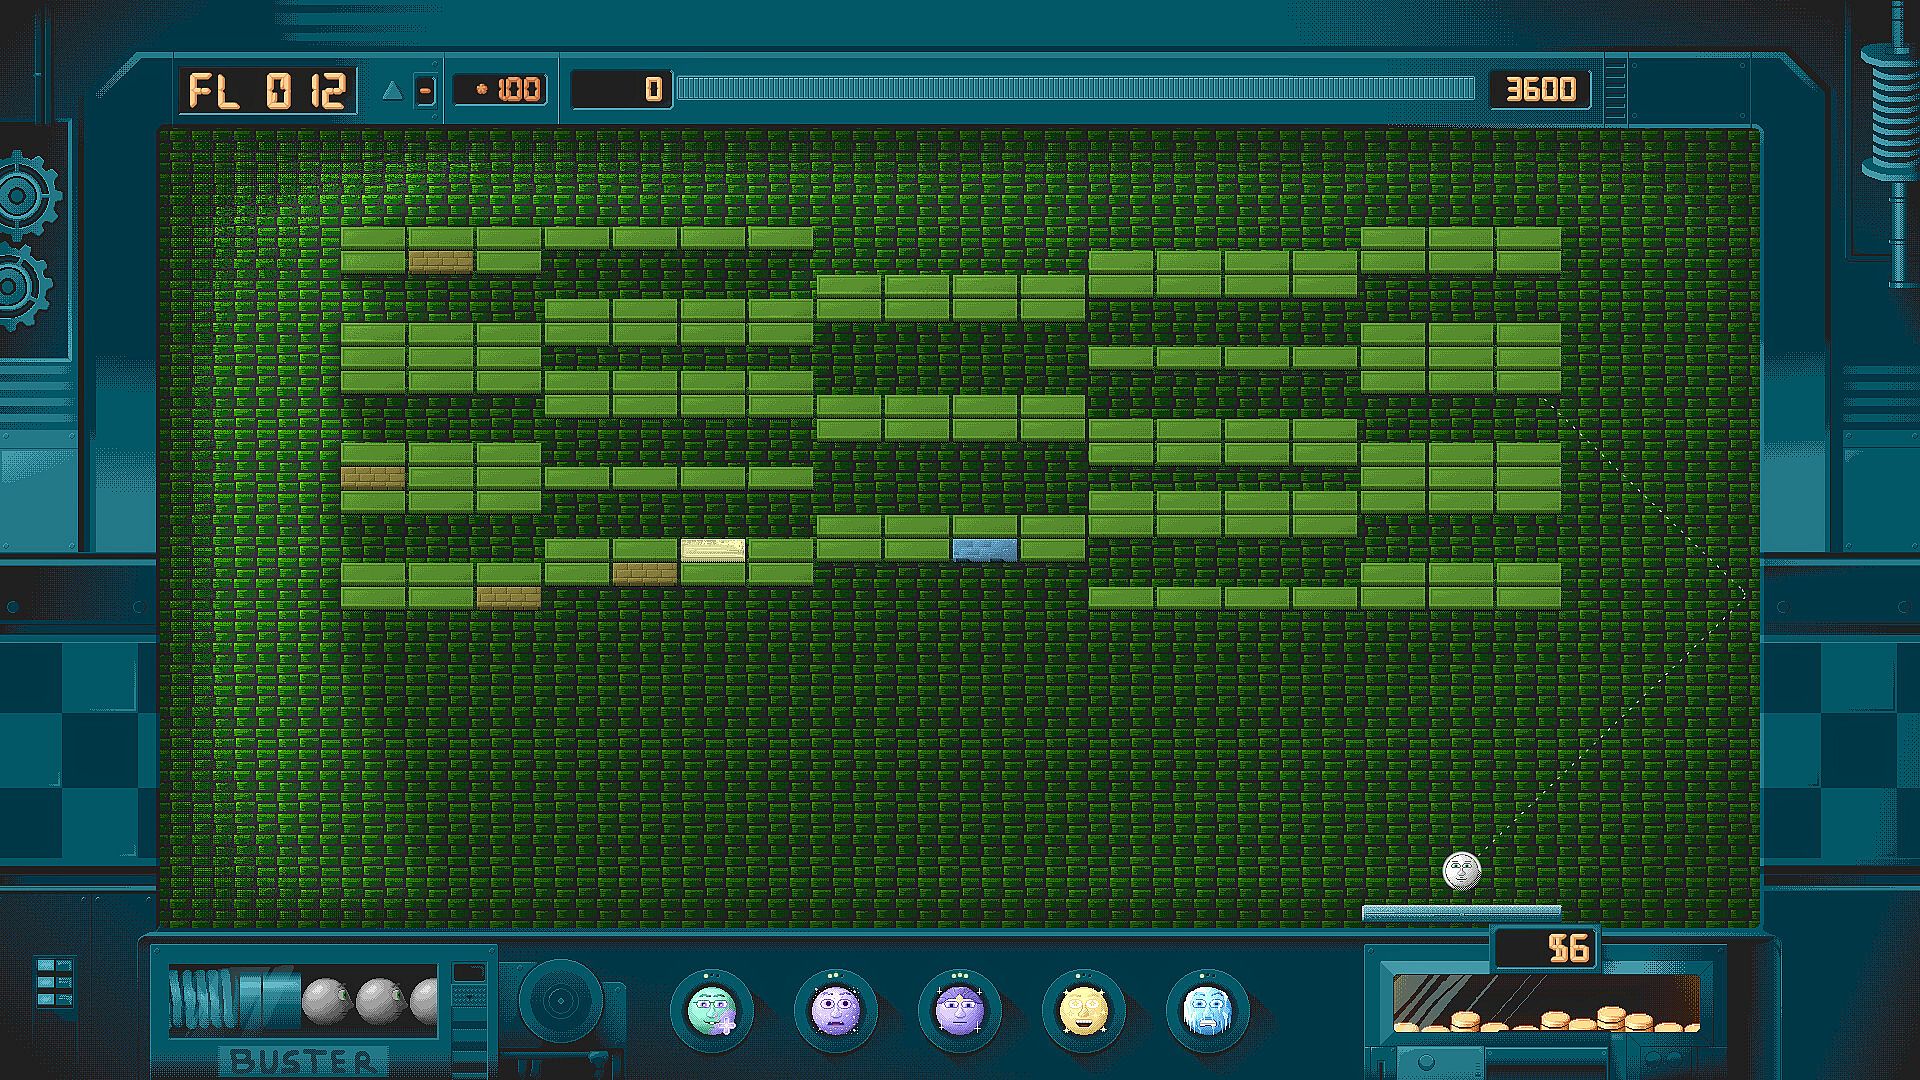Click the 100 ball bonus counter

(500, 90)
